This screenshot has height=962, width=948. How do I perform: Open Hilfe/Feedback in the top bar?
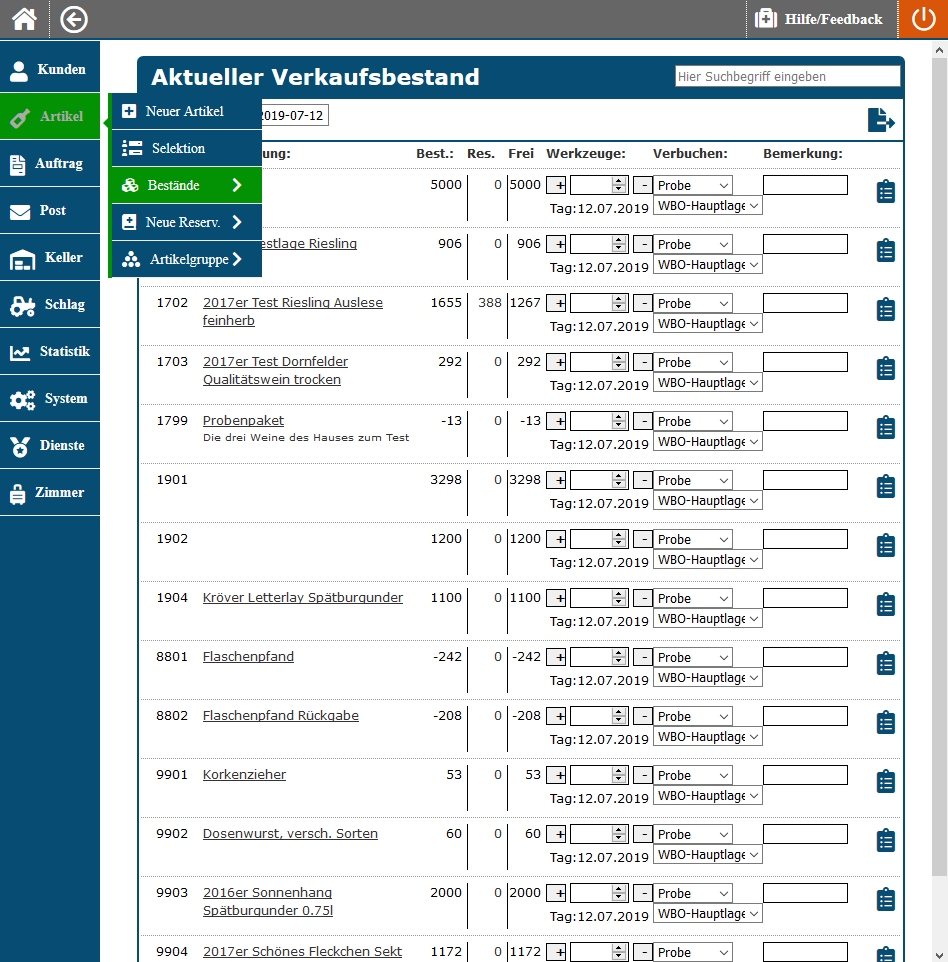pyautogui.click(x=820, y=19)
